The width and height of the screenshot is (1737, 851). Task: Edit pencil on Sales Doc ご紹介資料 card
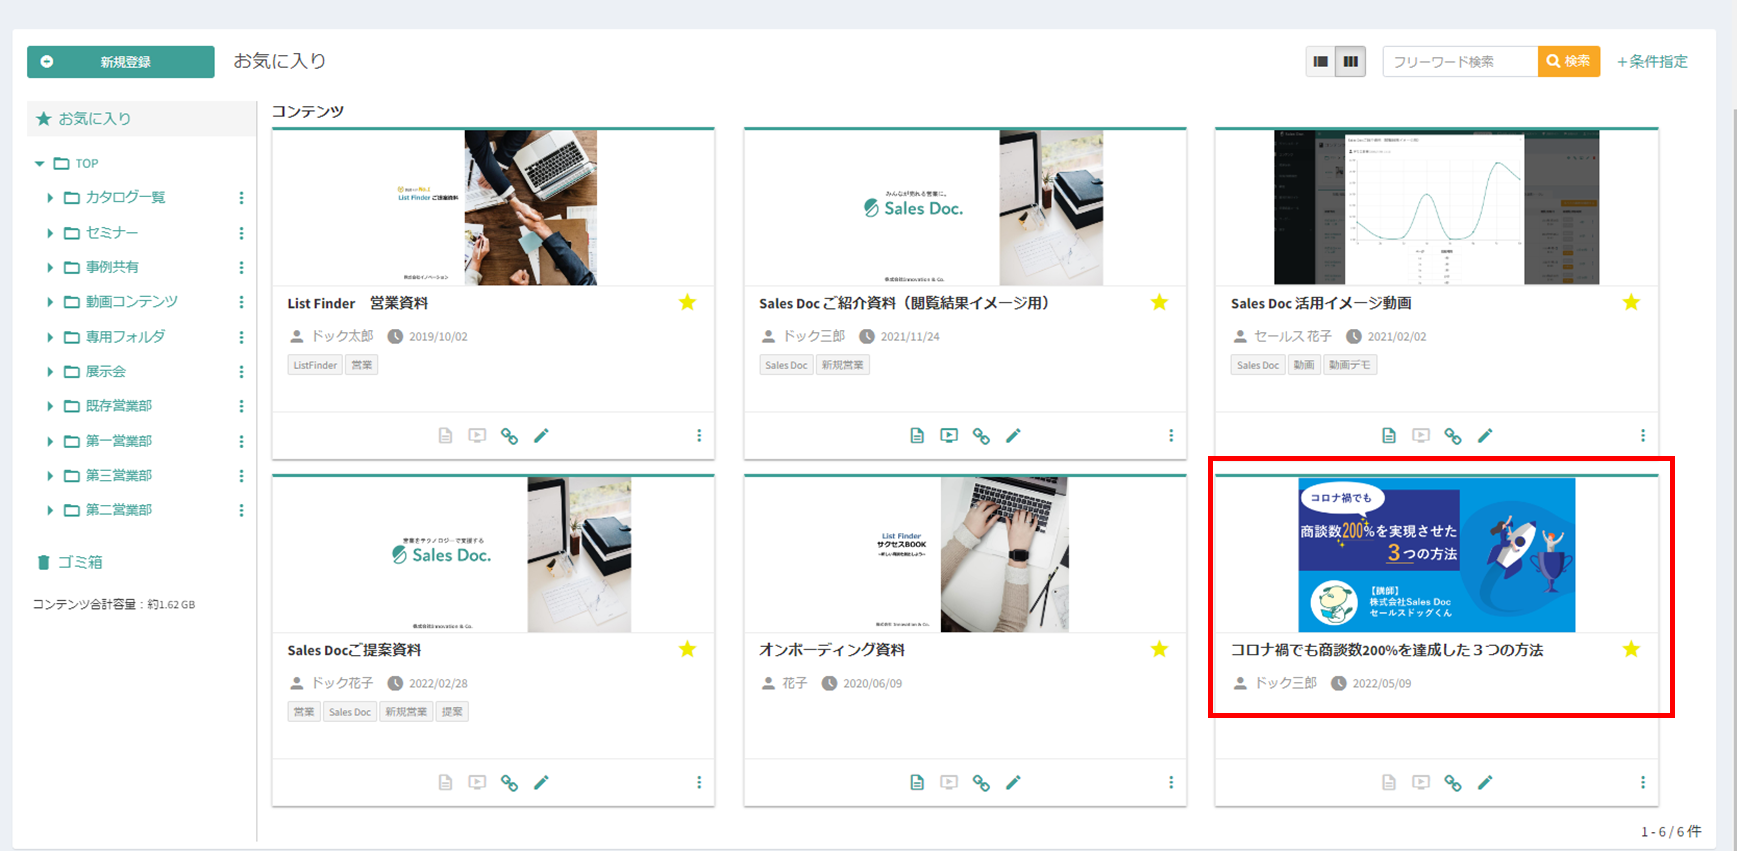coord(1013,436)
